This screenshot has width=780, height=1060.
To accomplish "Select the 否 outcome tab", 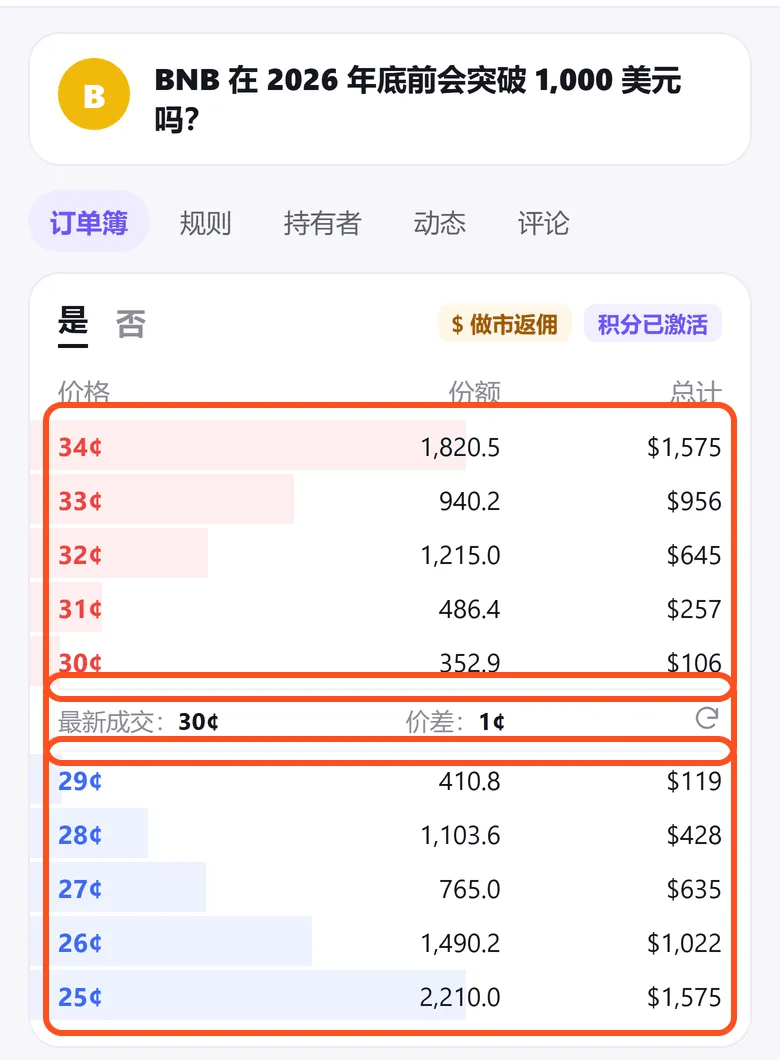I will click(131, 323).
